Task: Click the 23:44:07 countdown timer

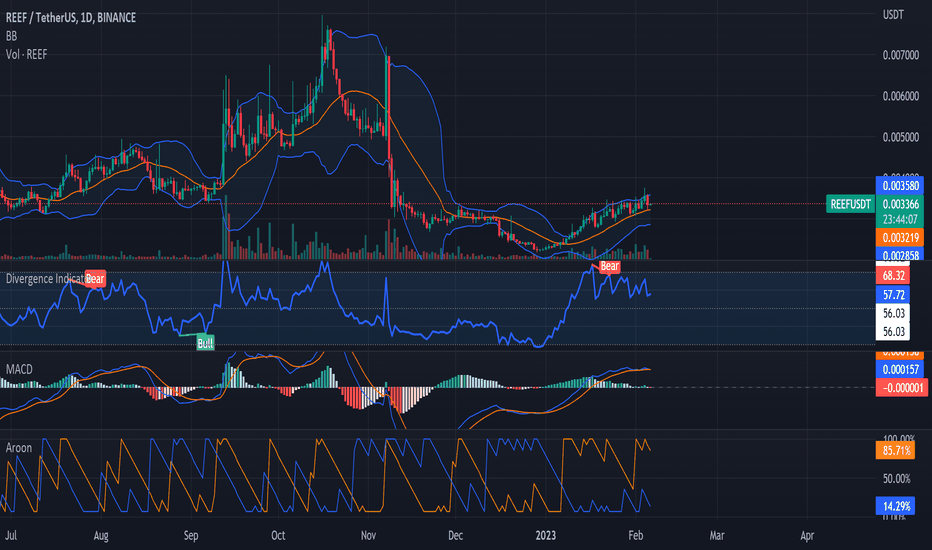Action: [x=900, y=219]
